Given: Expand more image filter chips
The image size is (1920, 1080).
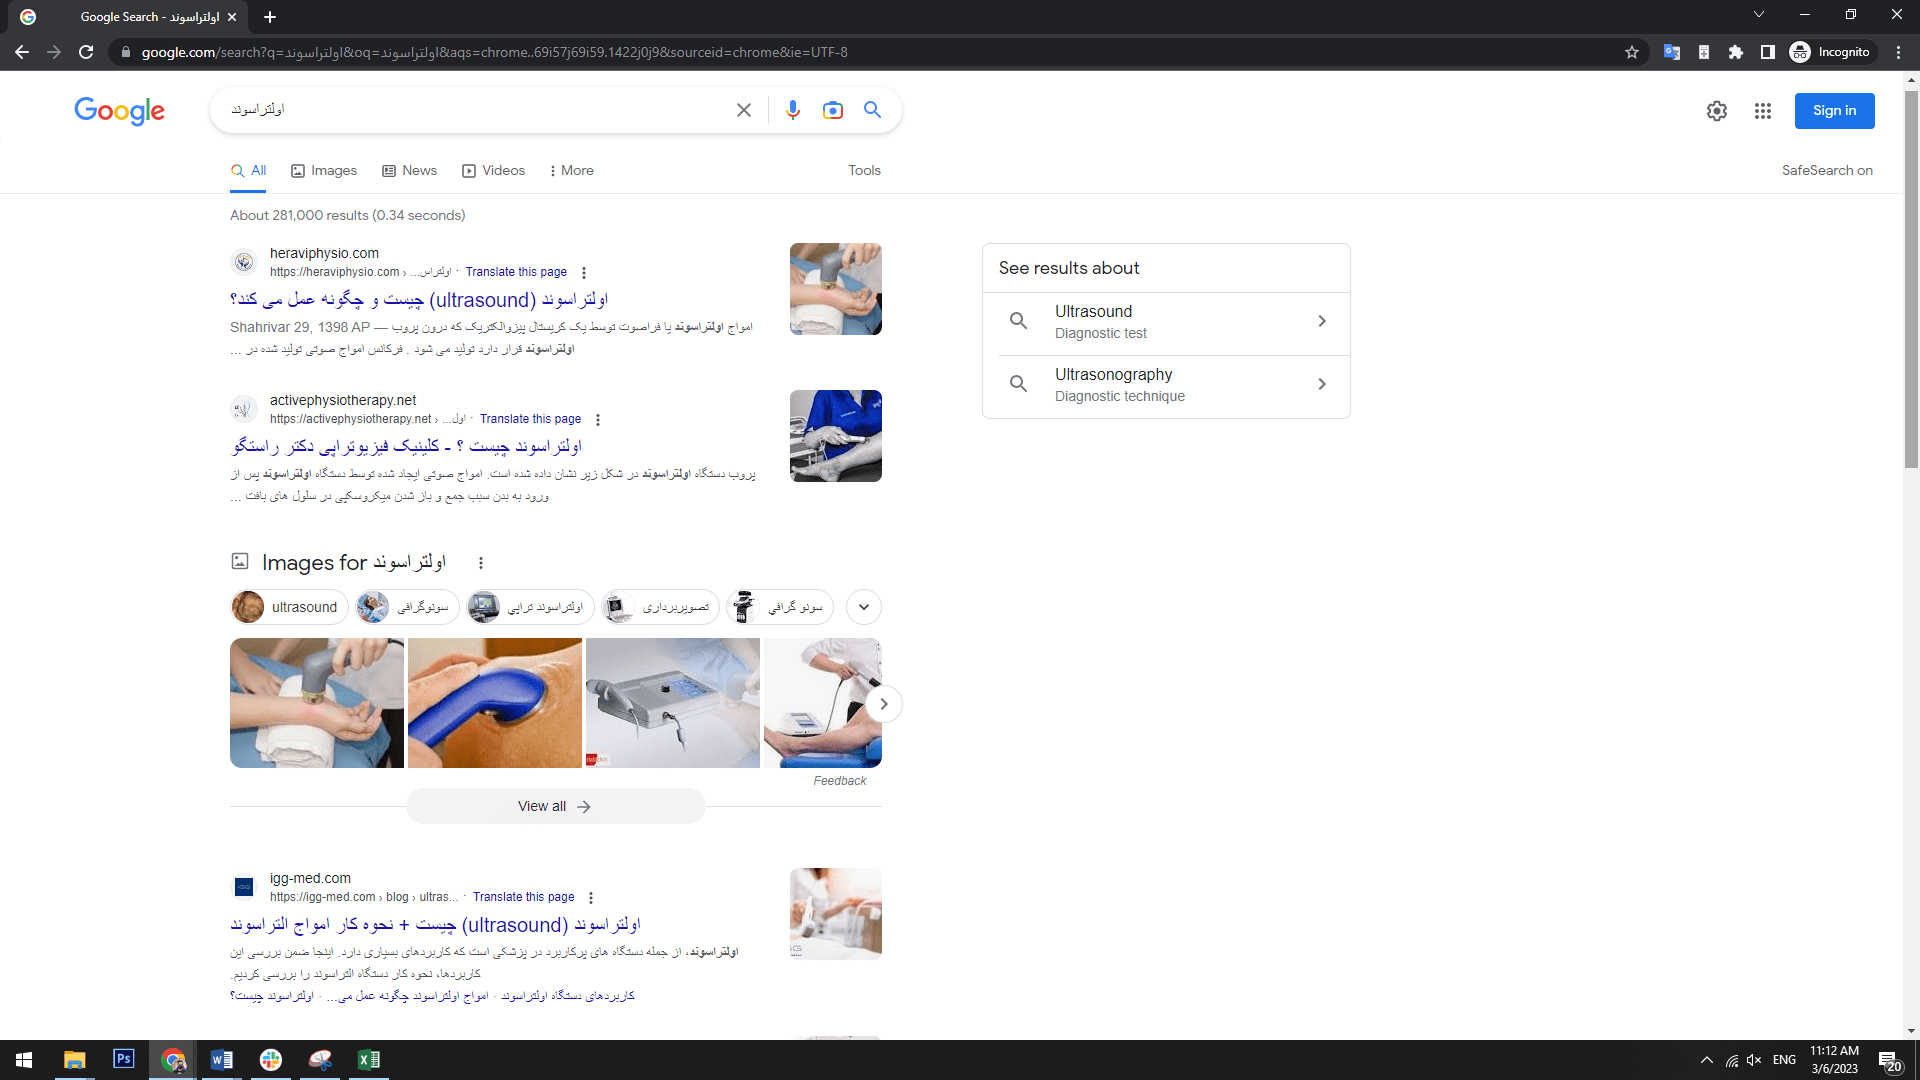Looking at the screenshot, I should [x=864, y=607].
